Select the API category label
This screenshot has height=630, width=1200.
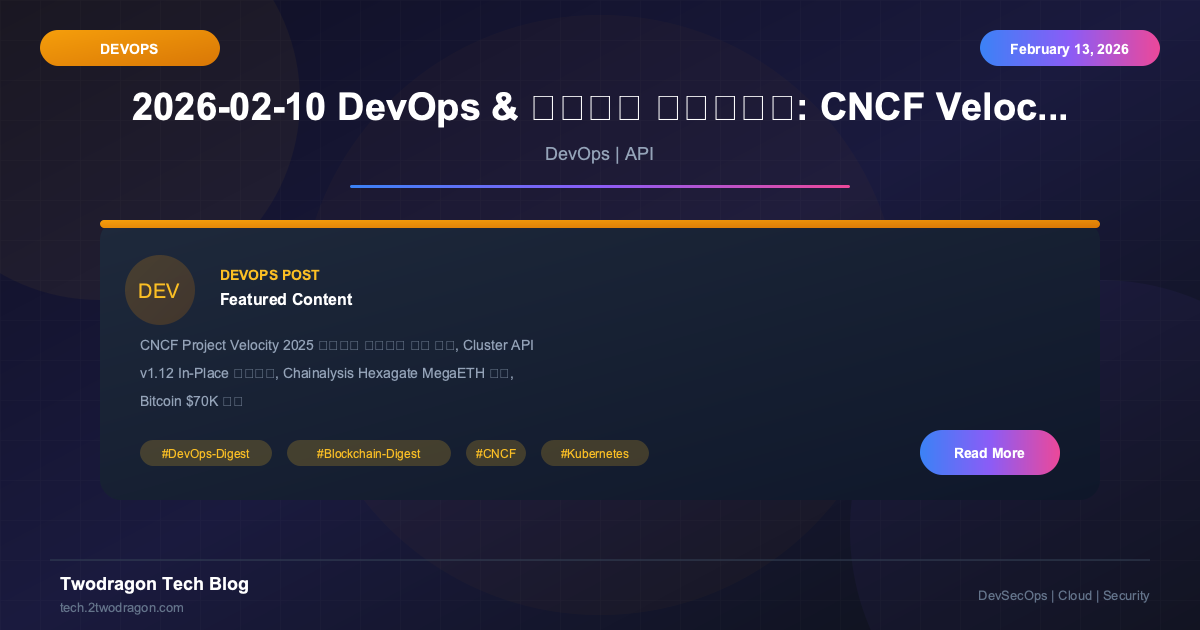[x=641, y=154]
